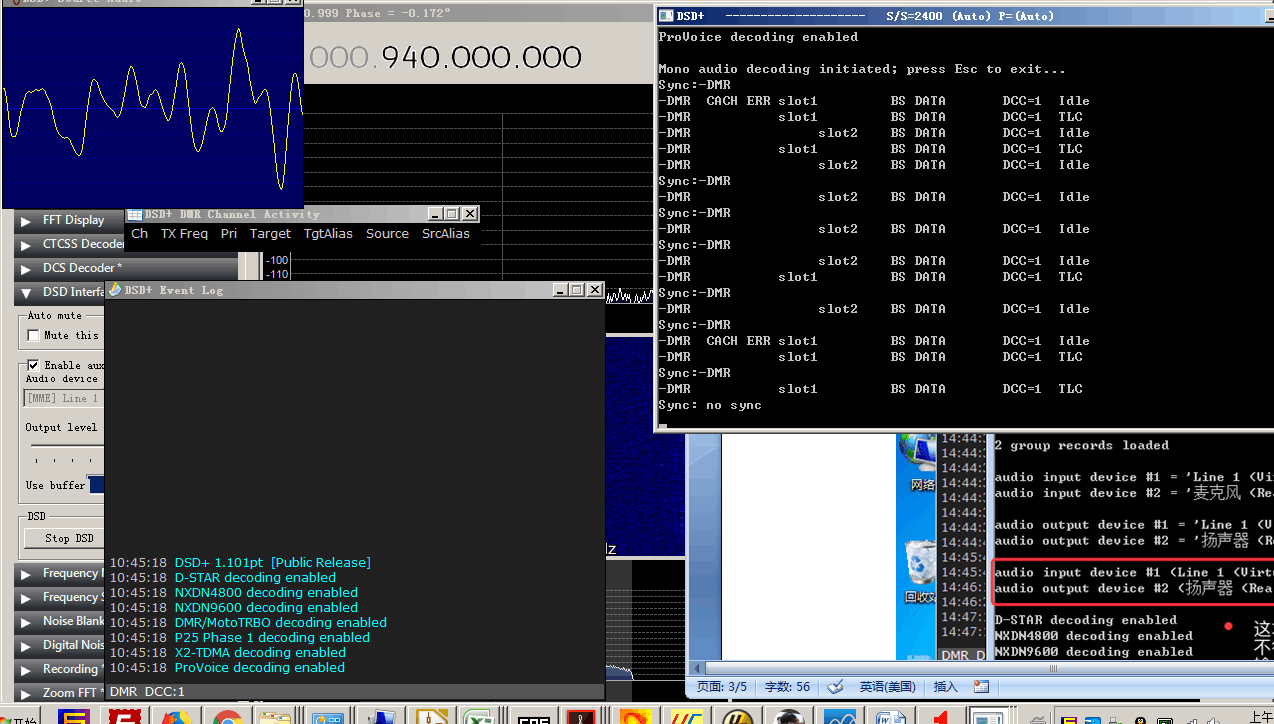Expand the Recording panel
Viewport: 1274px width, 724px height.
26,670
